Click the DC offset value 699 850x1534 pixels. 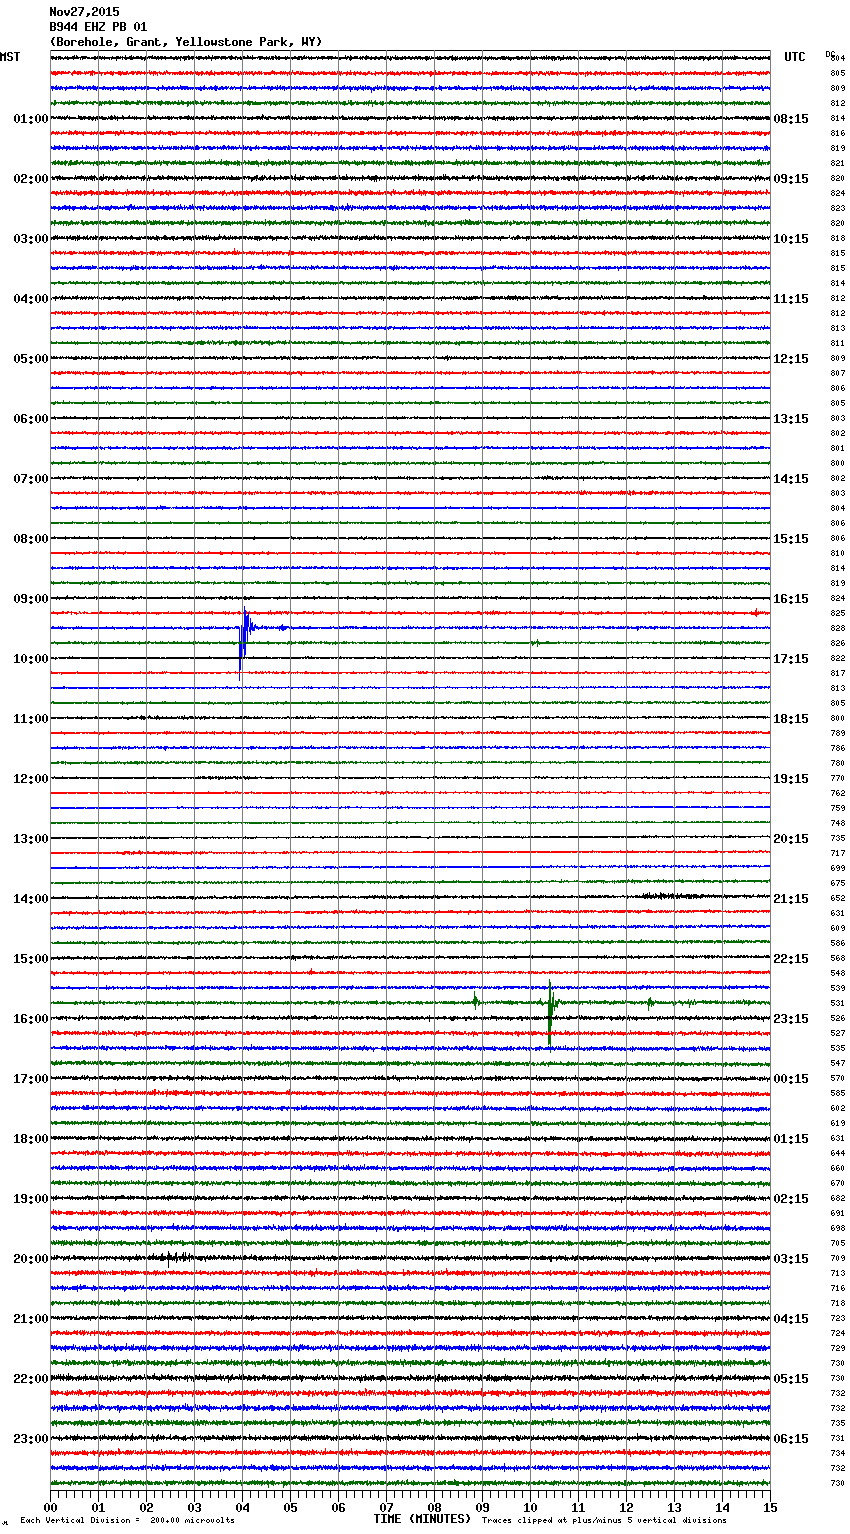(838, 869)
